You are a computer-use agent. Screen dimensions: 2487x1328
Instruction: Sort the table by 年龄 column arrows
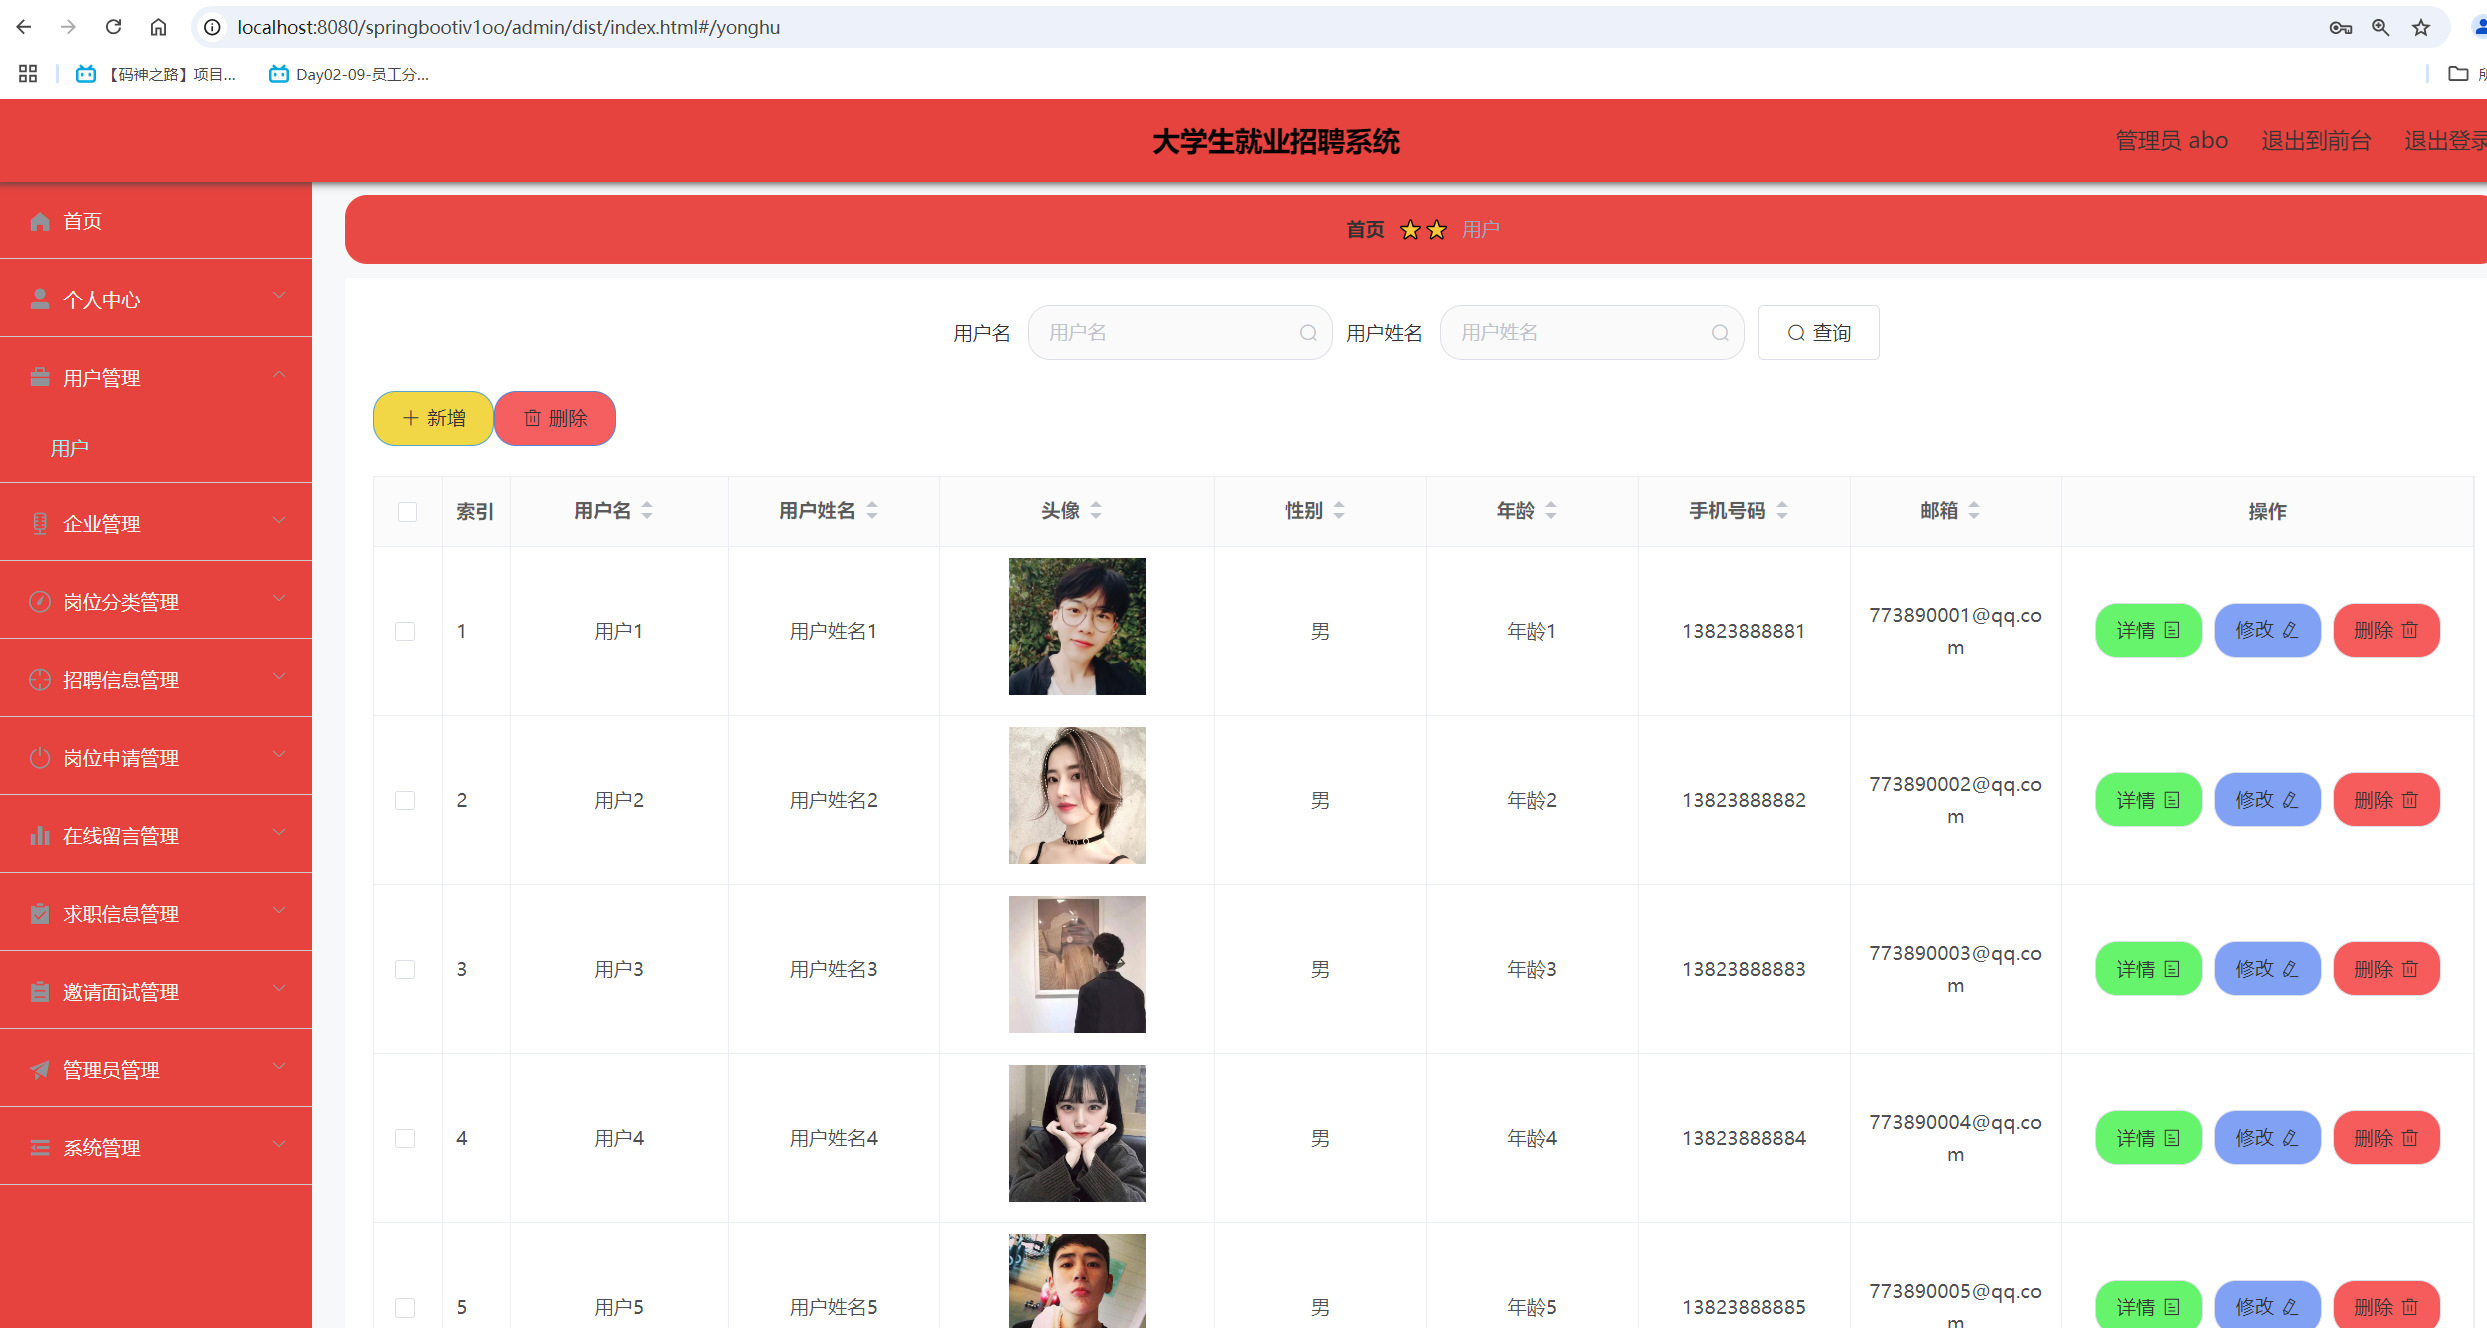1551,509
